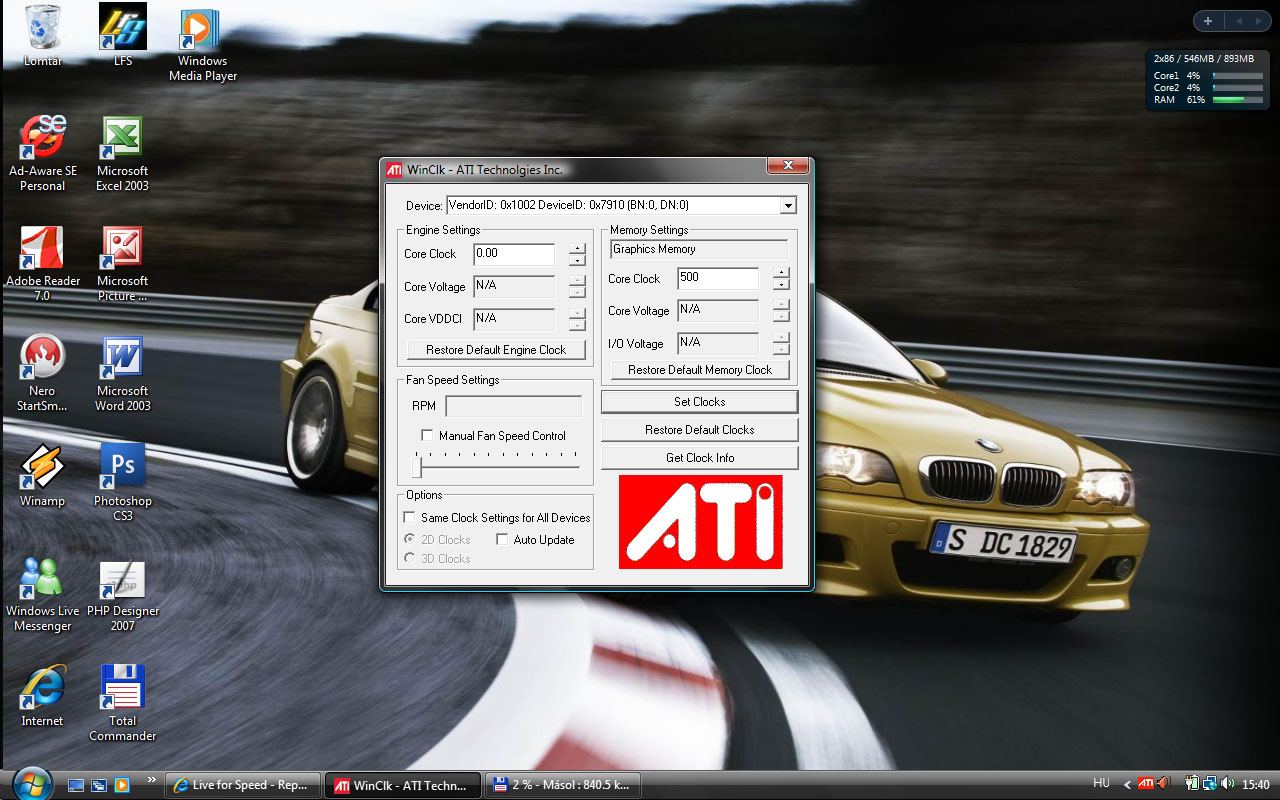The height and width of the screenshot is (800, 1280).
Task: Click the Winamp desktop icon
Action: (x=43, y=475)
